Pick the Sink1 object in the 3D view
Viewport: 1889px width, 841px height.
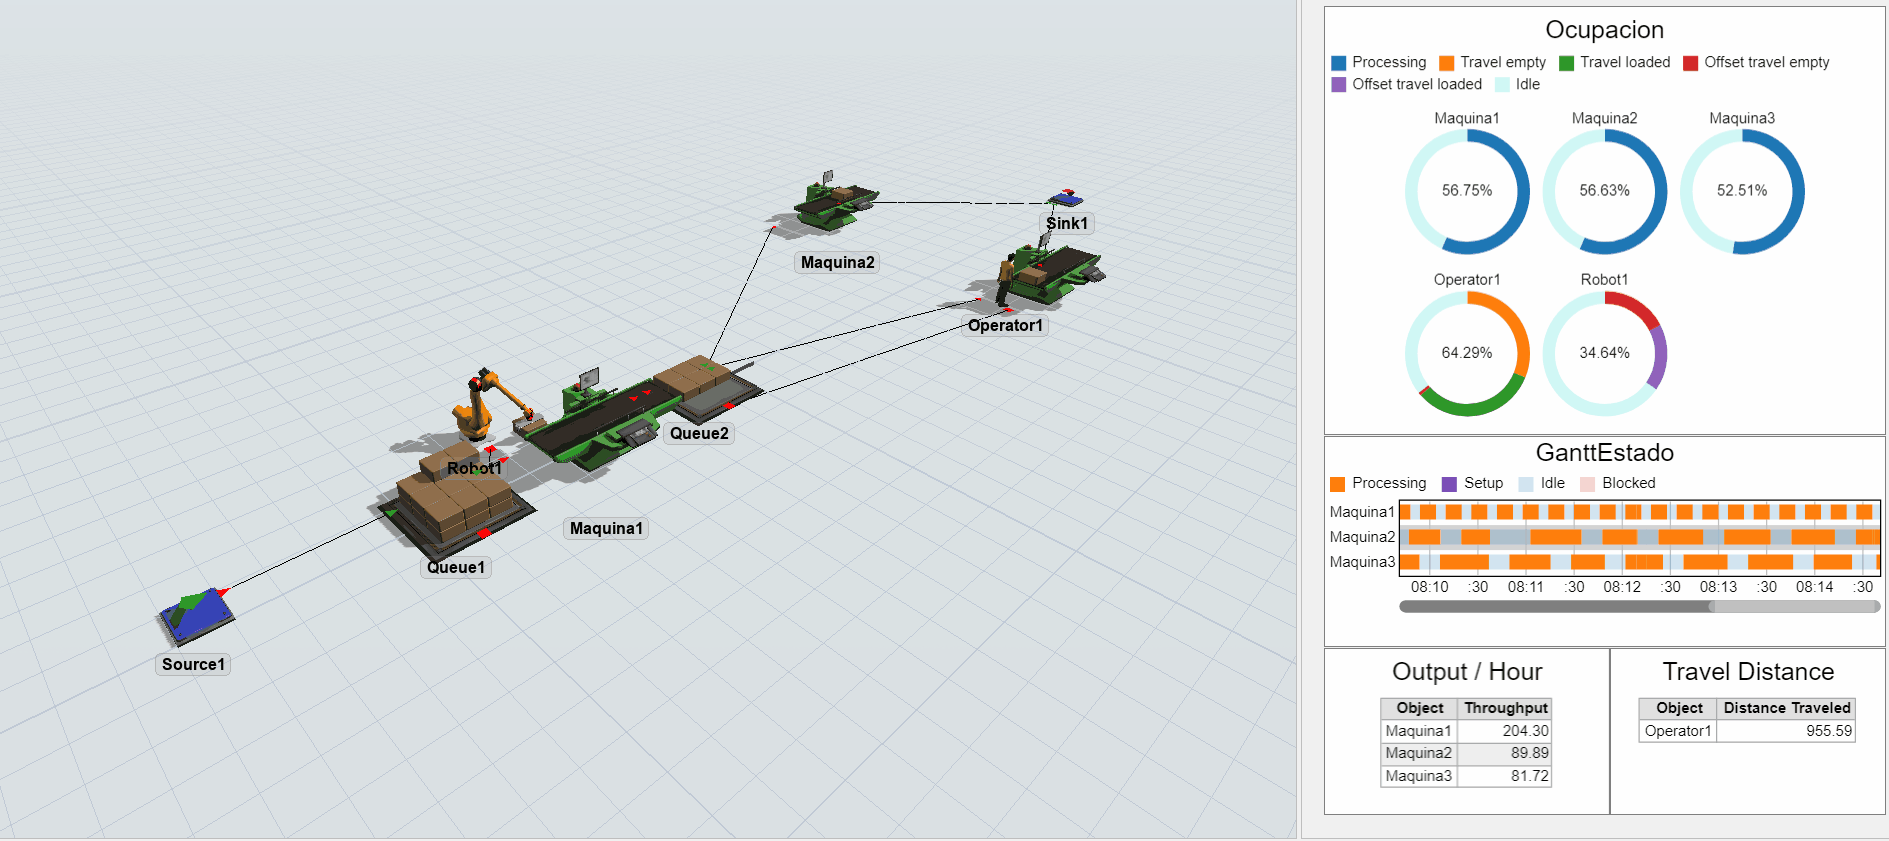(1065, 198)
